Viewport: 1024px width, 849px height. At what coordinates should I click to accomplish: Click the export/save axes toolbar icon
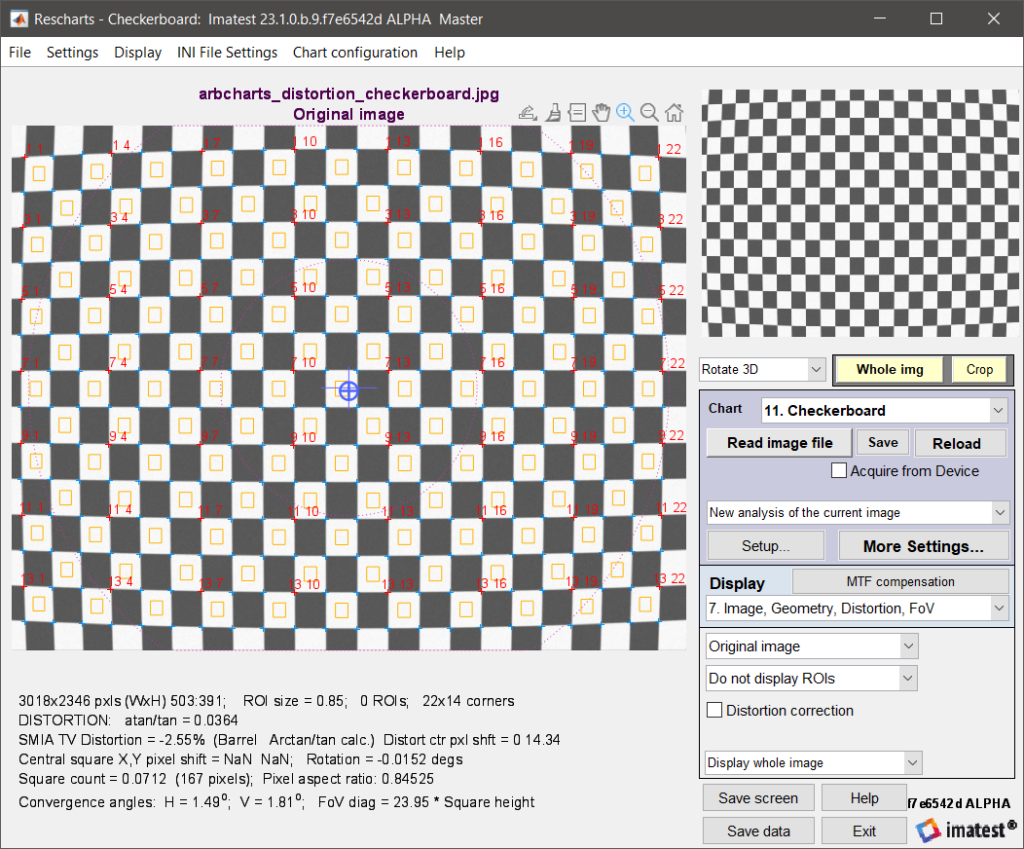pos(528,112)
